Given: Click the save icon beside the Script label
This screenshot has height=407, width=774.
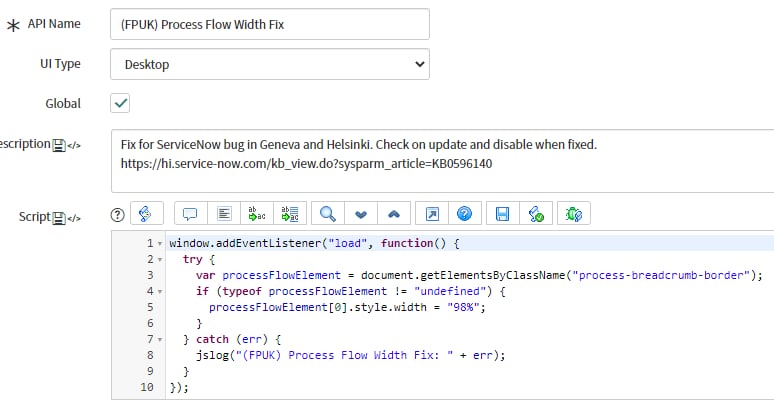Looking at the screenshot, I should (59, 218).
